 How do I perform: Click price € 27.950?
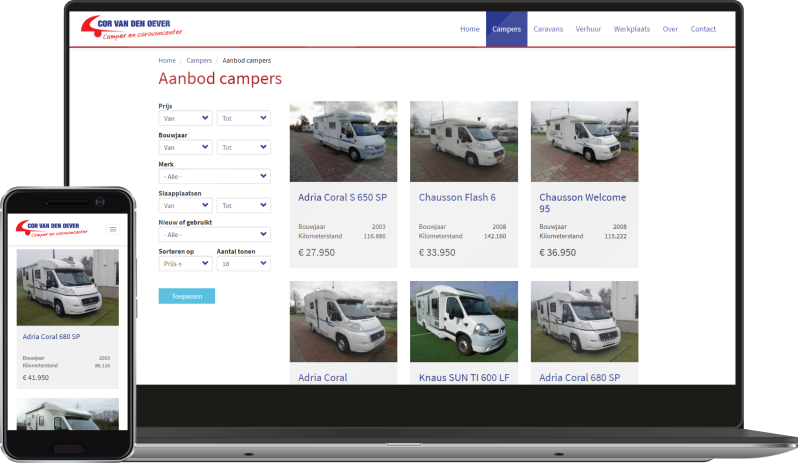(x=317, y=252)
